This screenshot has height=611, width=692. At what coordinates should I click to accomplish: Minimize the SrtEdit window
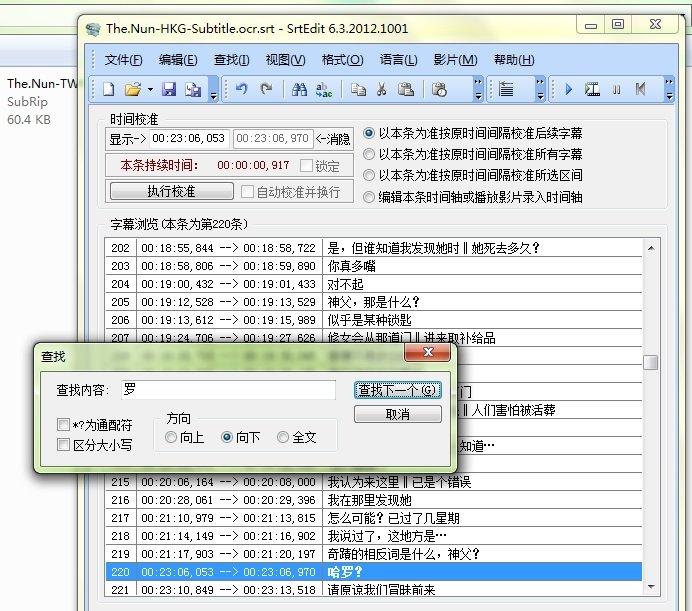point(591,25)
